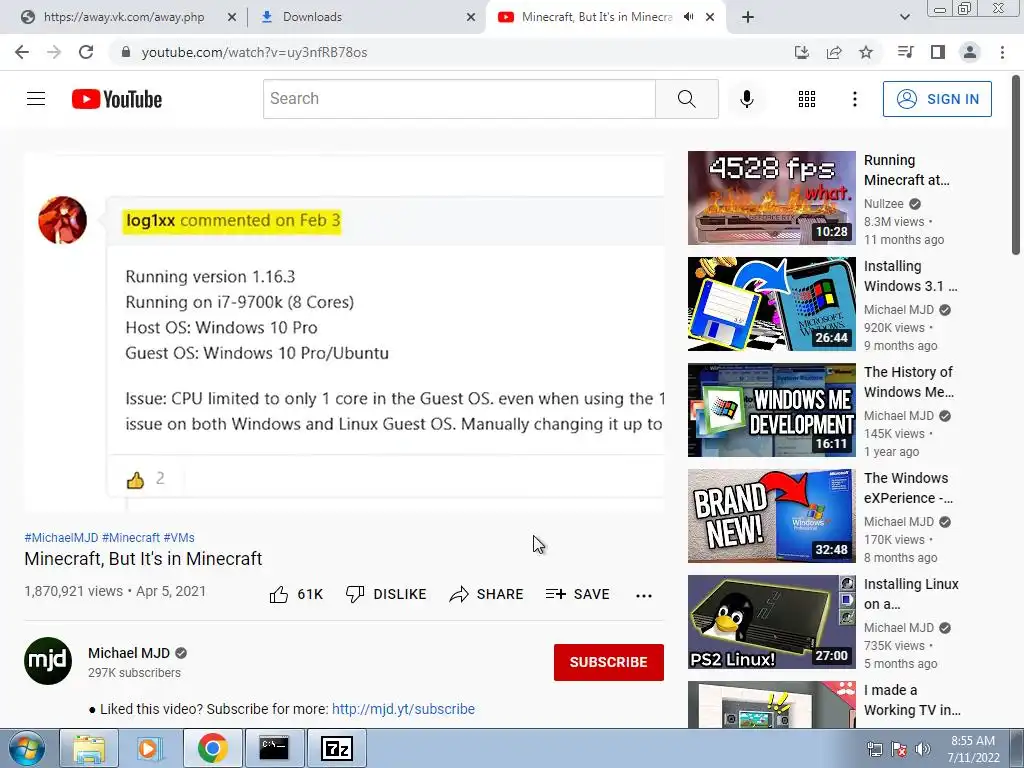Screen dimensions: 1024x768
Task: Open the media player taskbar icon
Action: [x=150, y=748]
